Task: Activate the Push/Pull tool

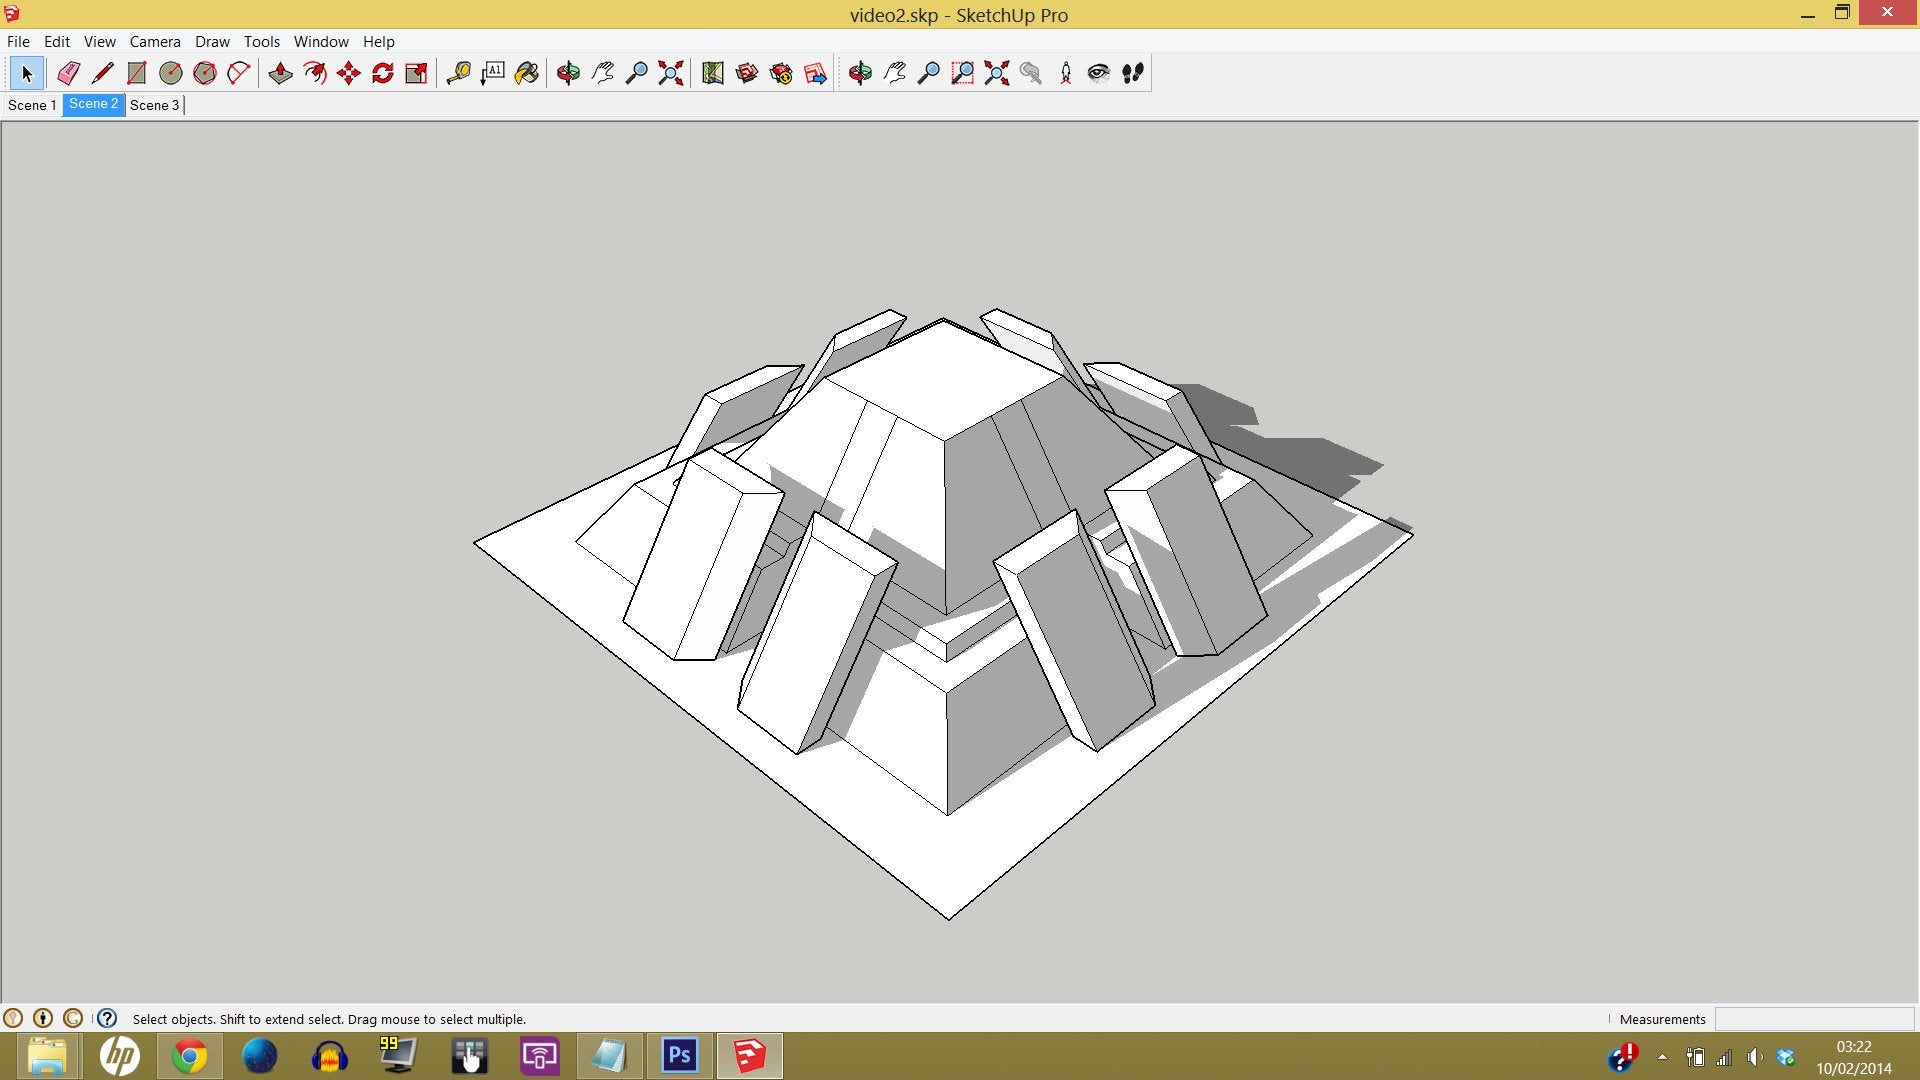Action: (280, 73)
